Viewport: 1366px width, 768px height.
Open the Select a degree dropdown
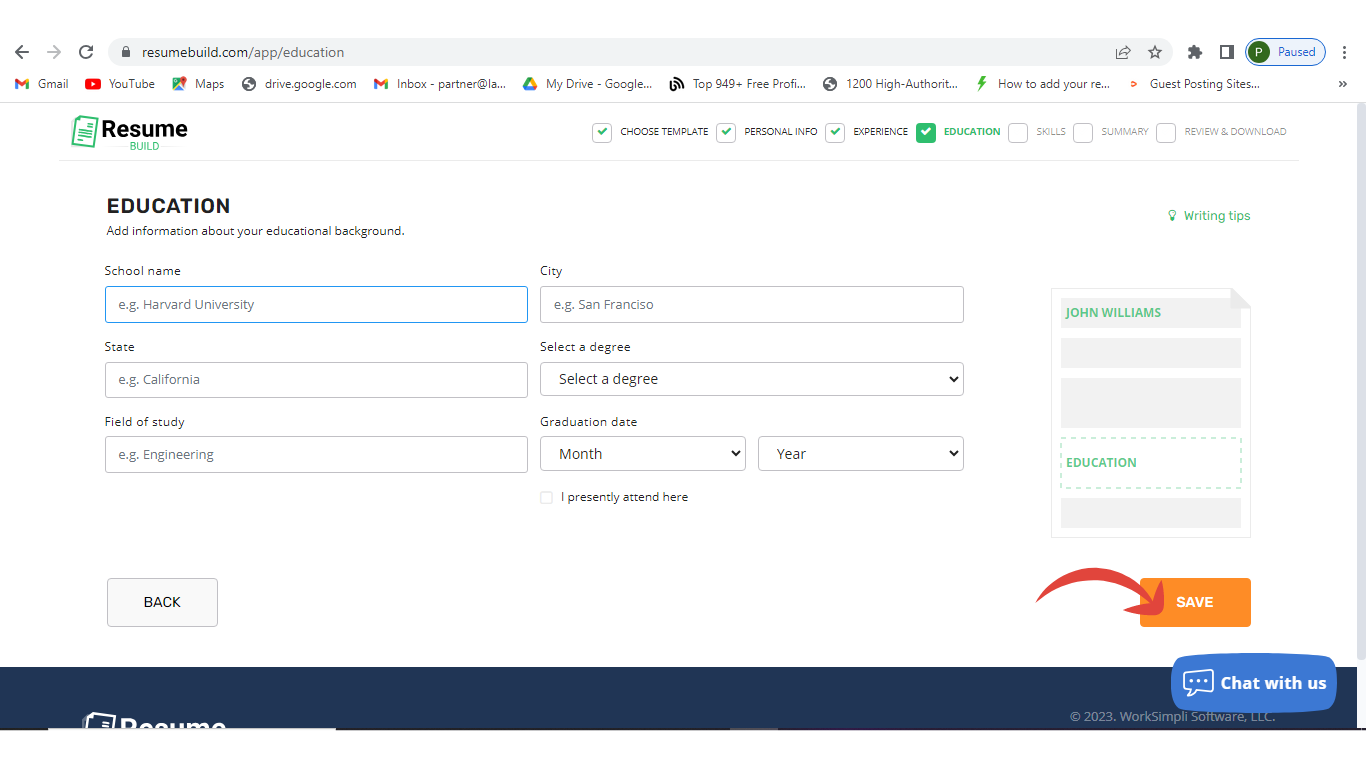click(x=751, y=379)
